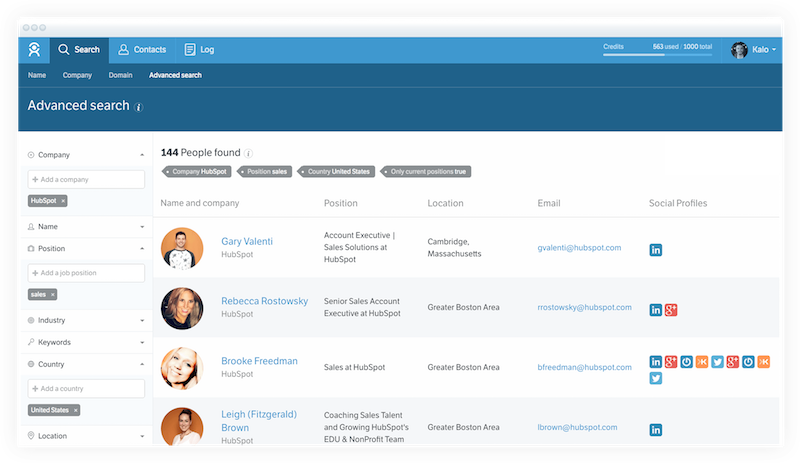Screen dimensions: 800x463
Task: Click the Keywords filter key icon
Action: tap(31, 342)
